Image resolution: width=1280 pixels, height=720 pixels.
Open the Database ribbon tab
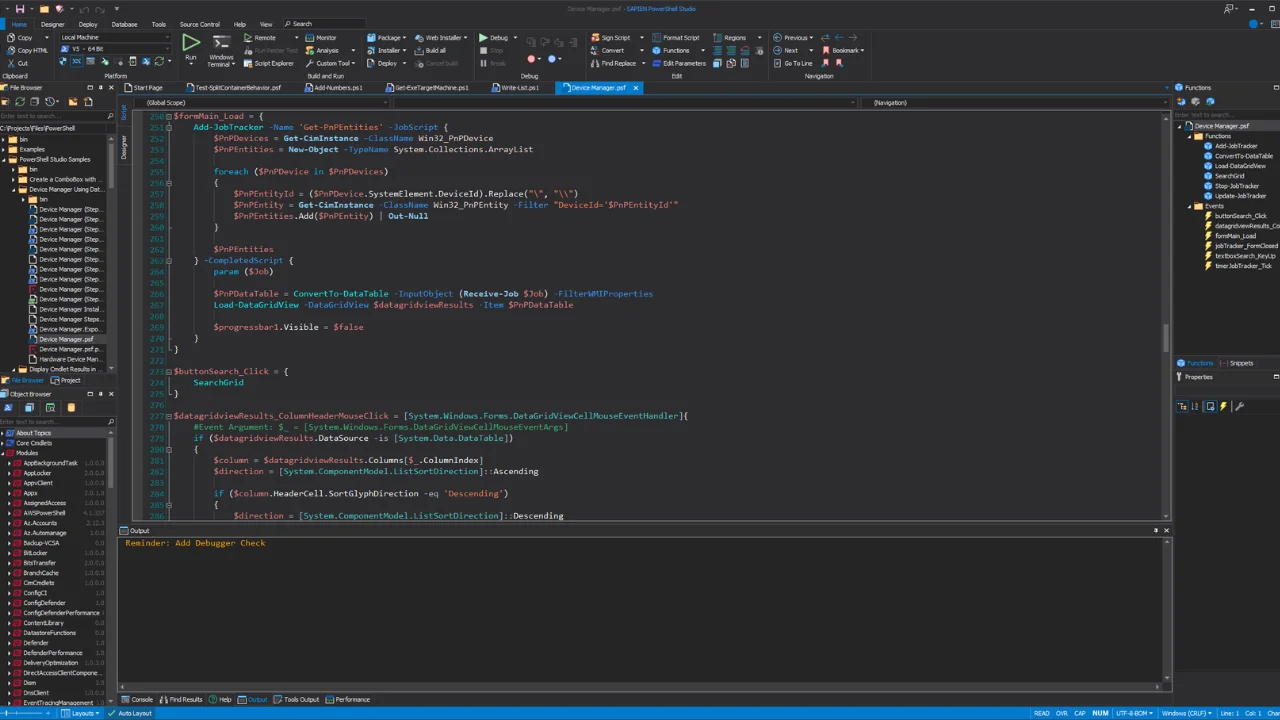124,24
